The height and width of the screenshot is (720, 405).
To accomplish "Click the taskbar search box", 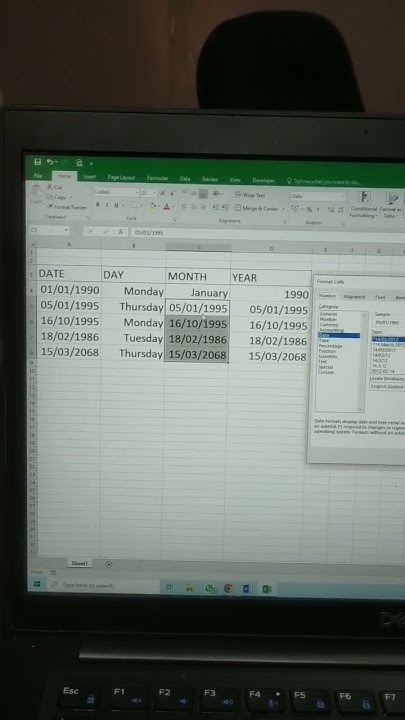I will point(103,585).
